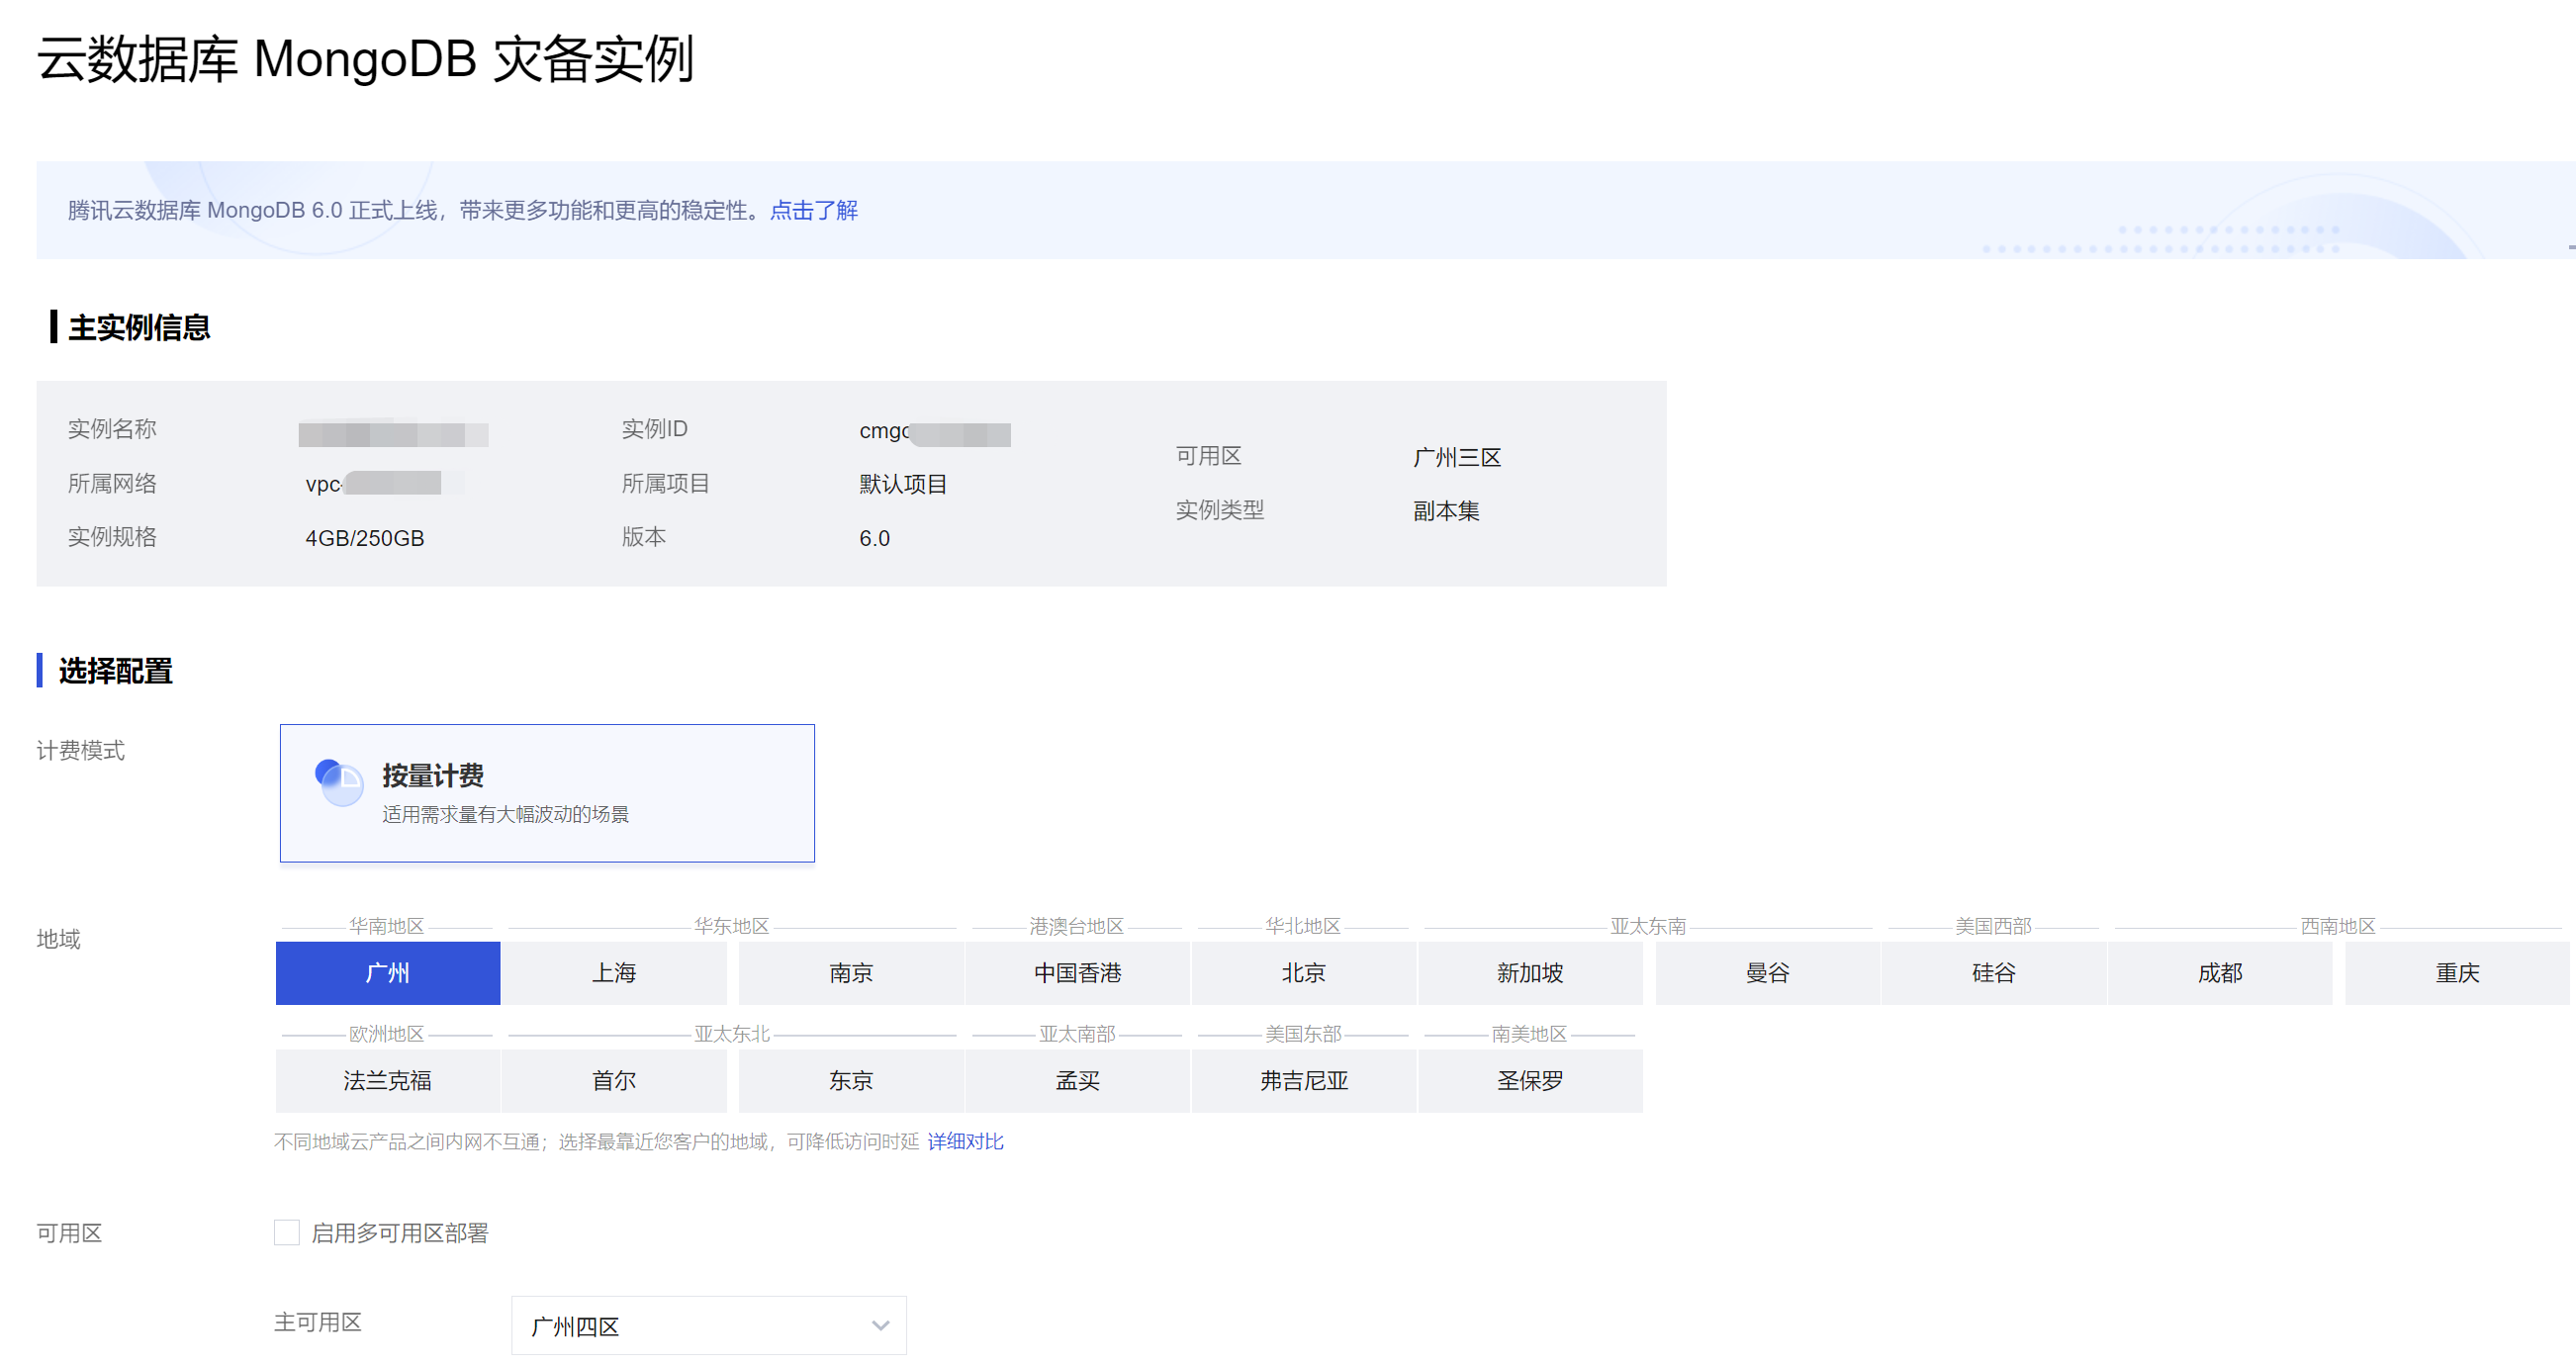Pick 成都 region
Image resolution: width=2576 pixels, height=1366 pixels.
(x=2219, y=972)
